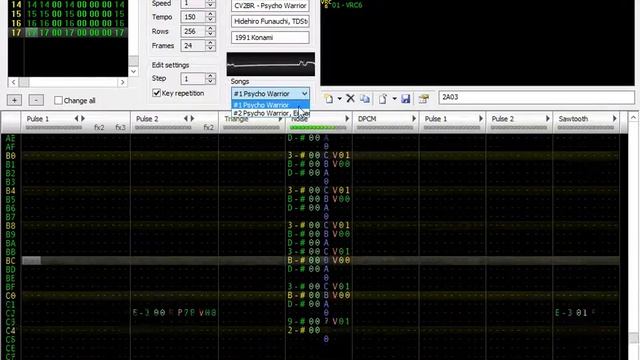Click the new instrument icon
This screenshot has height=360, width=640.
pos(329,99)
